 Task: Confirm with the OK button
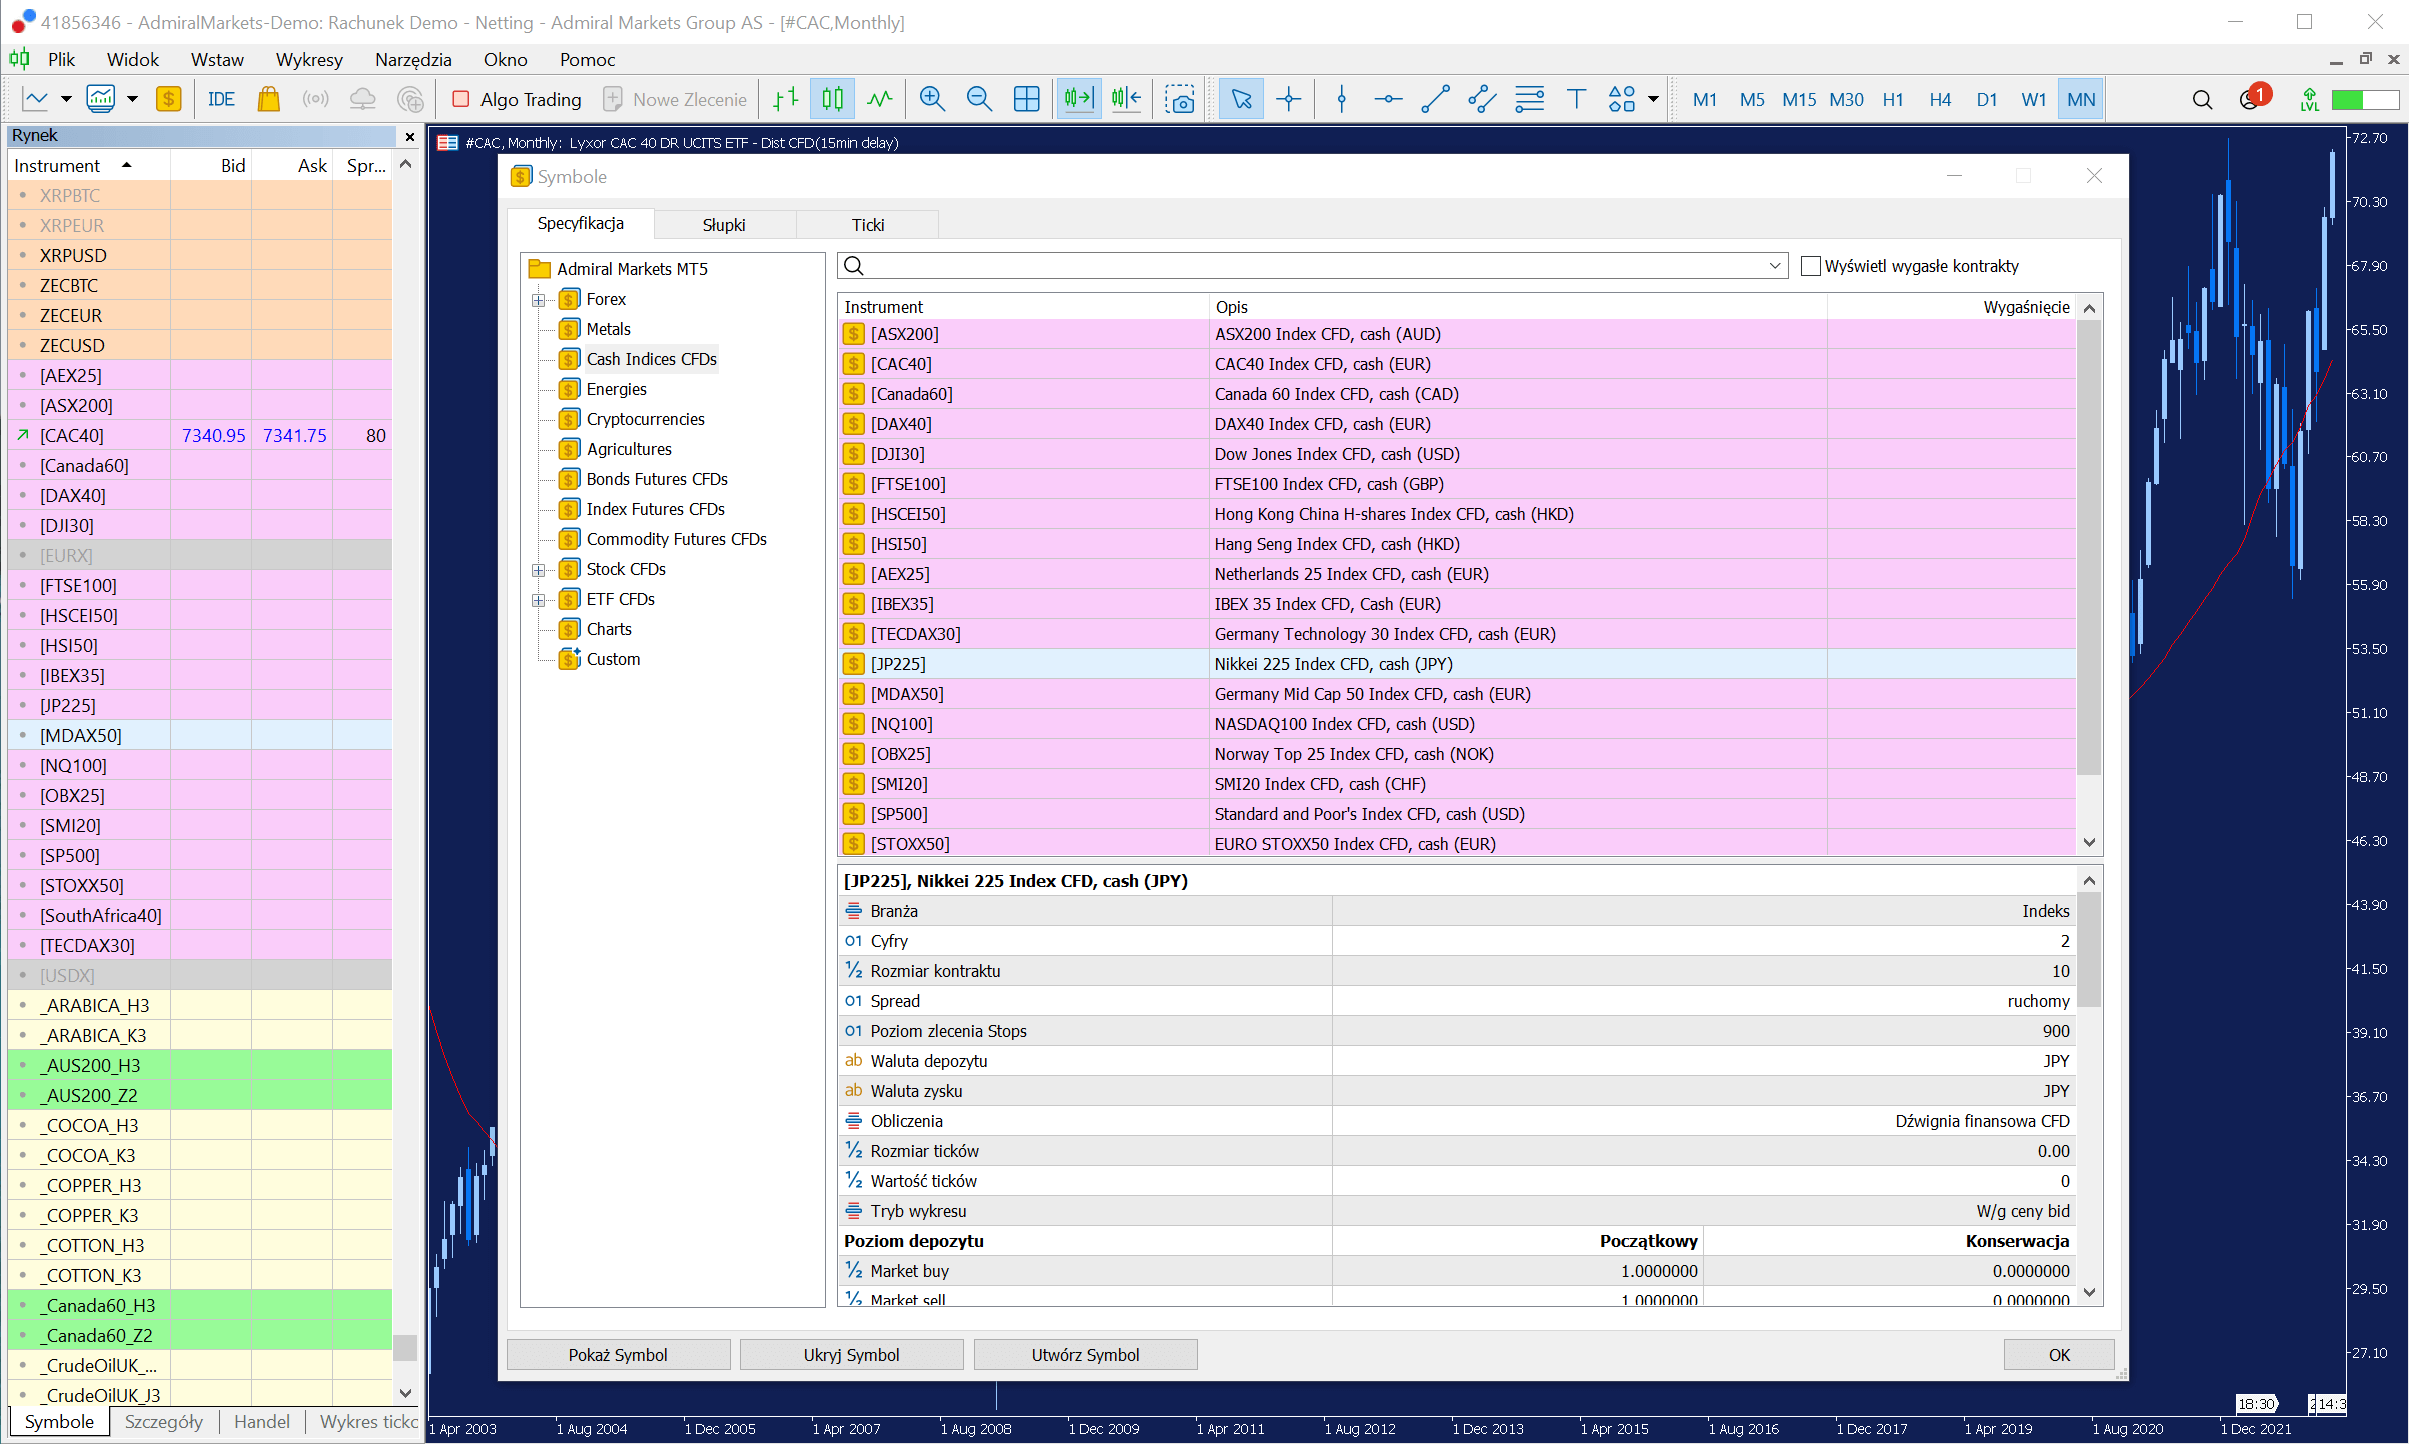tap(2059, 1355)
